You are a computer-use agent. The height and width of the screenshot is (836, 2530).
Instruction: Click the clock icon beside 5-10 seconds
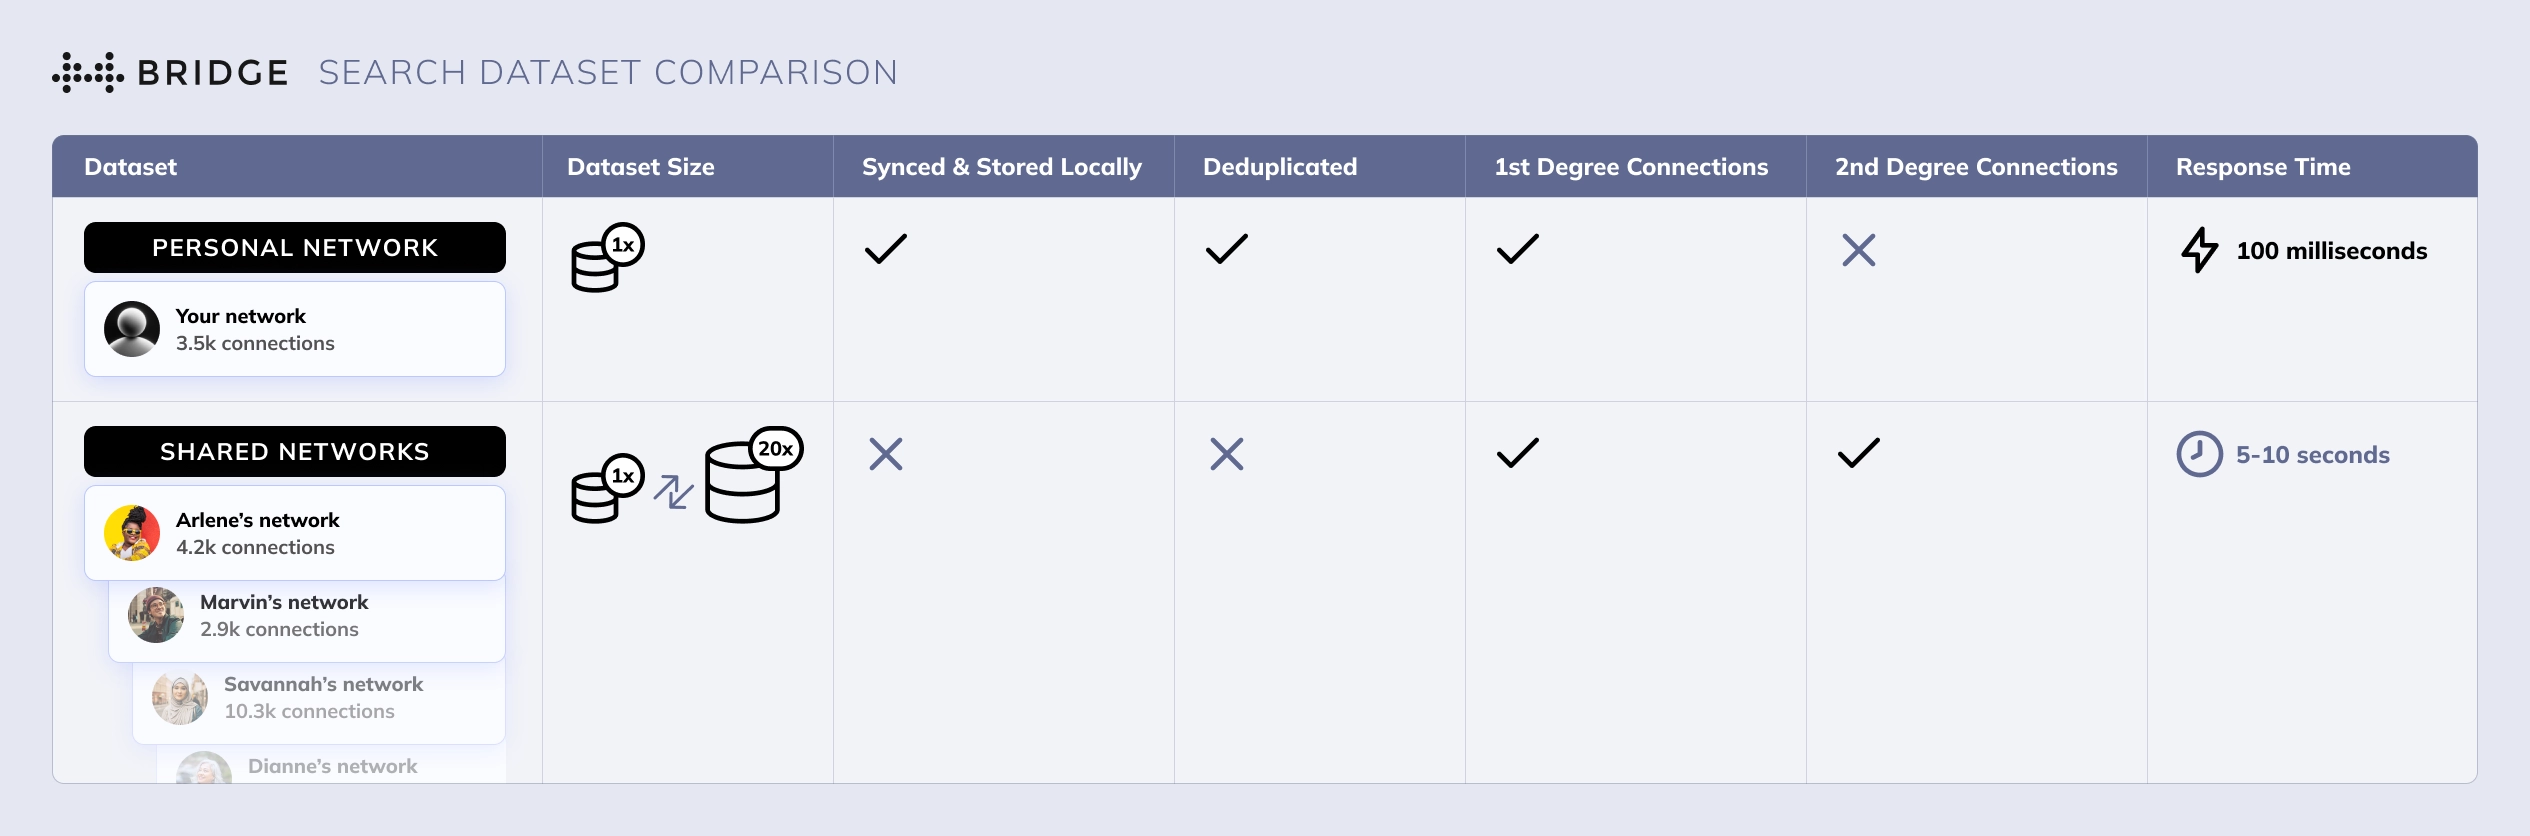(x=2199, y=454)
